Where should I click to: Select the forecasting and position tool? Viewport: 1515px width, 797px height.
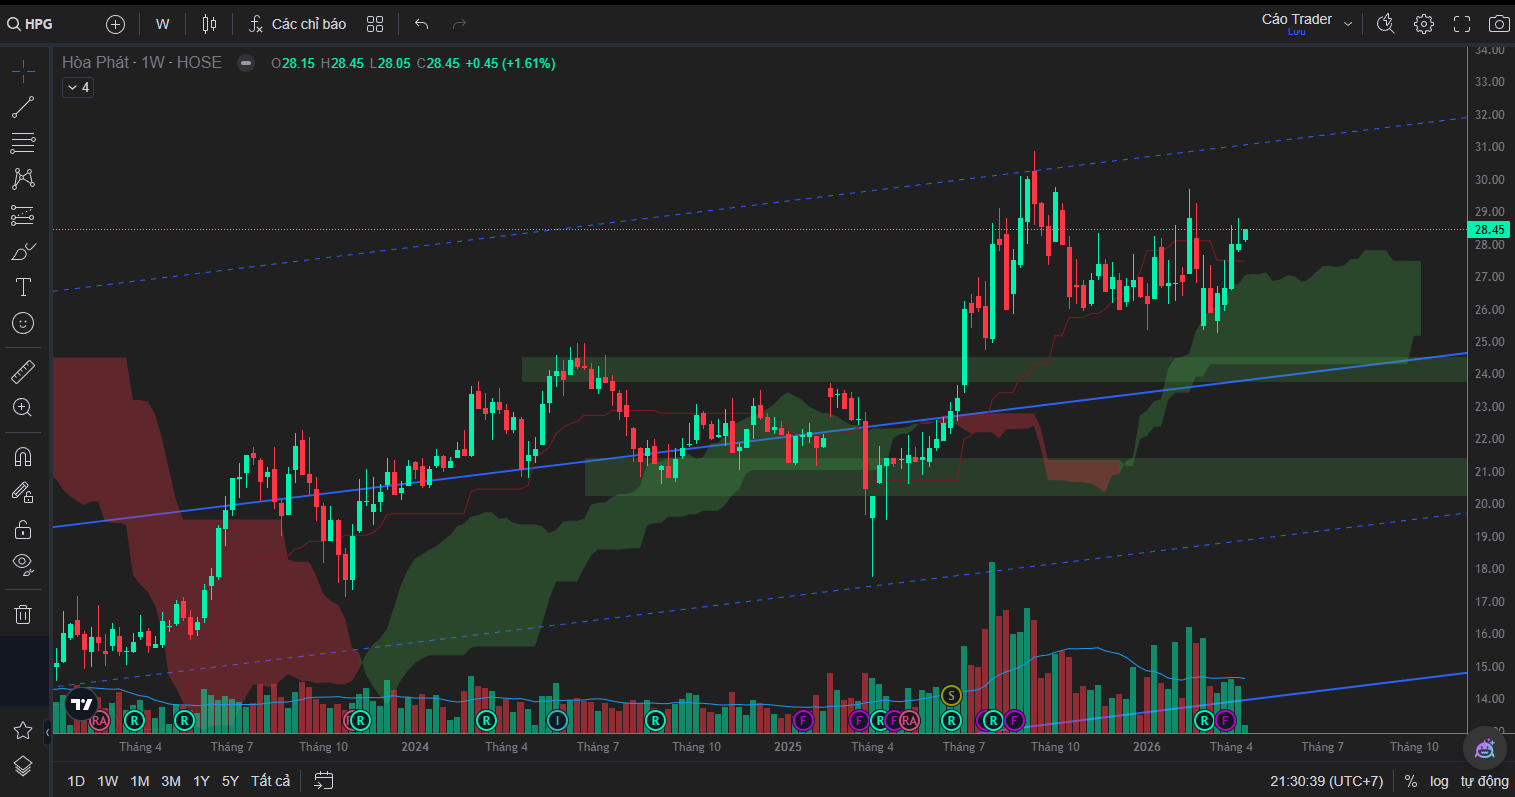click(23, 215)
